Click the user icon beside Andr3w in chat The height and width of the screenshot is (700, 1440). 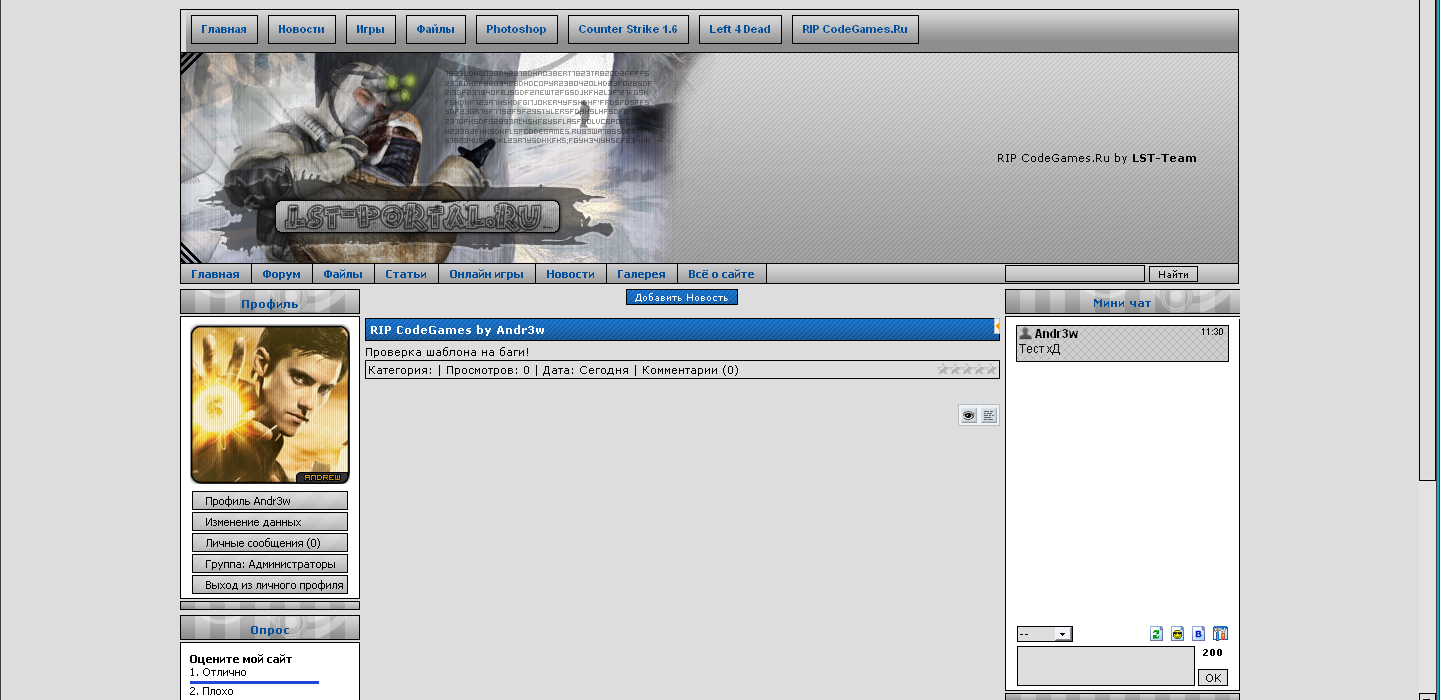pyautogui.click(x=1025, y=333)
